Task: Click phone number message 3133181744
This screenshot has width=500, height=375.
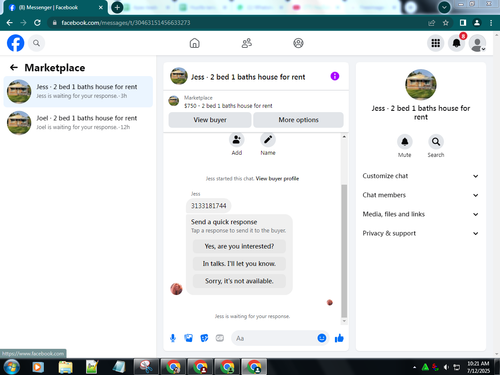Action: point(209,206)
